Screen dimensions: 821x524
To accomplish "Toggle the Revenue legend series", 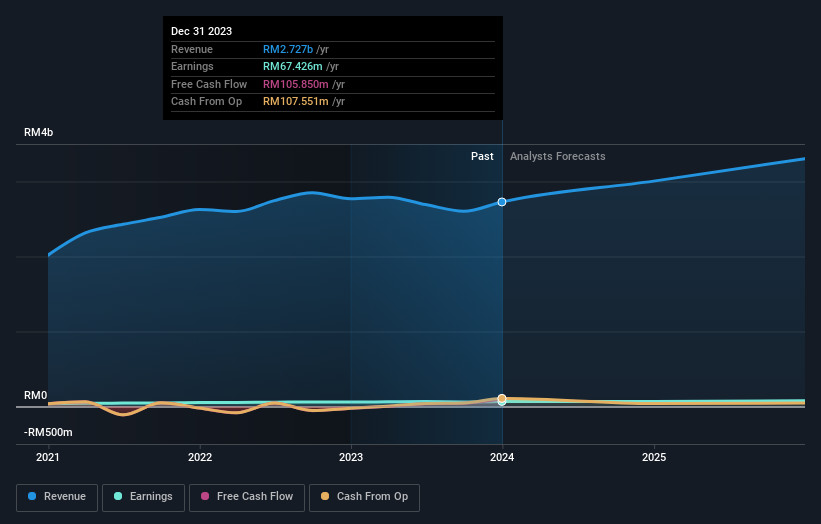I will [x=57, y=497].
